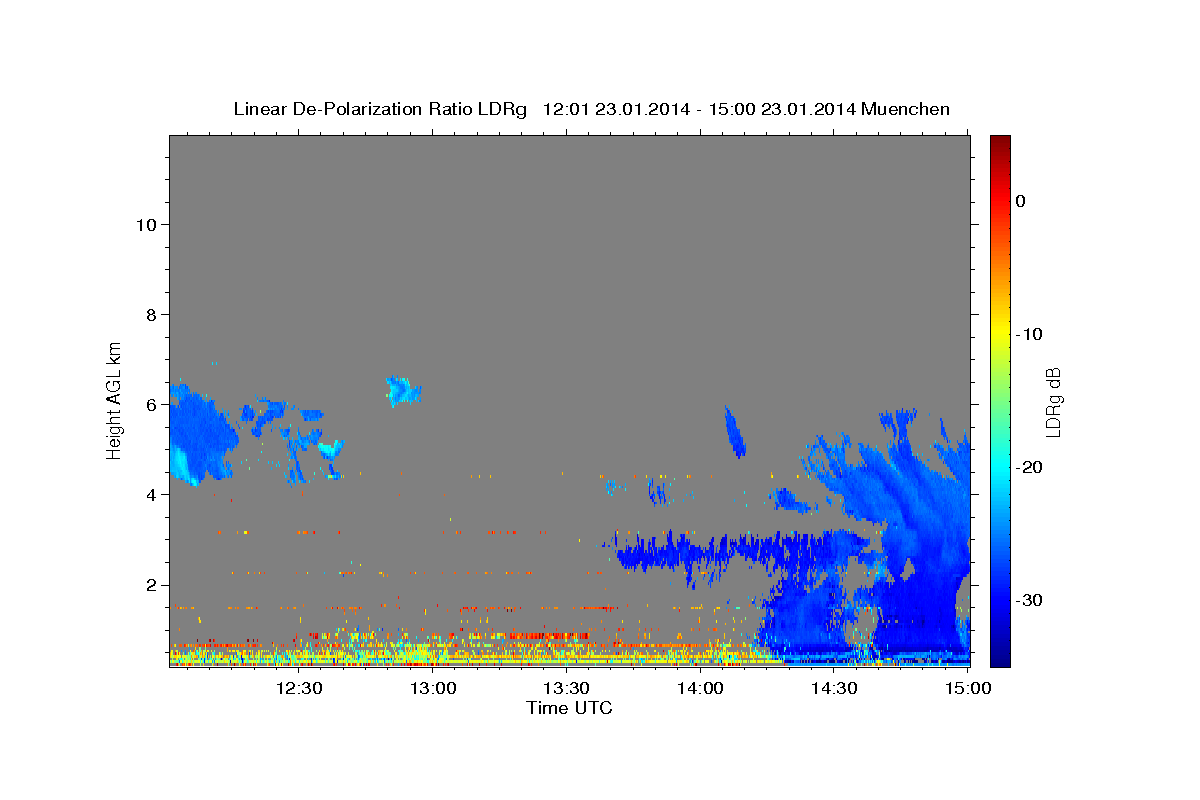The width and height of the screenshot is (1200, 800).
Task: Click the colorbar label '-10'
Action: [1029, 334]
